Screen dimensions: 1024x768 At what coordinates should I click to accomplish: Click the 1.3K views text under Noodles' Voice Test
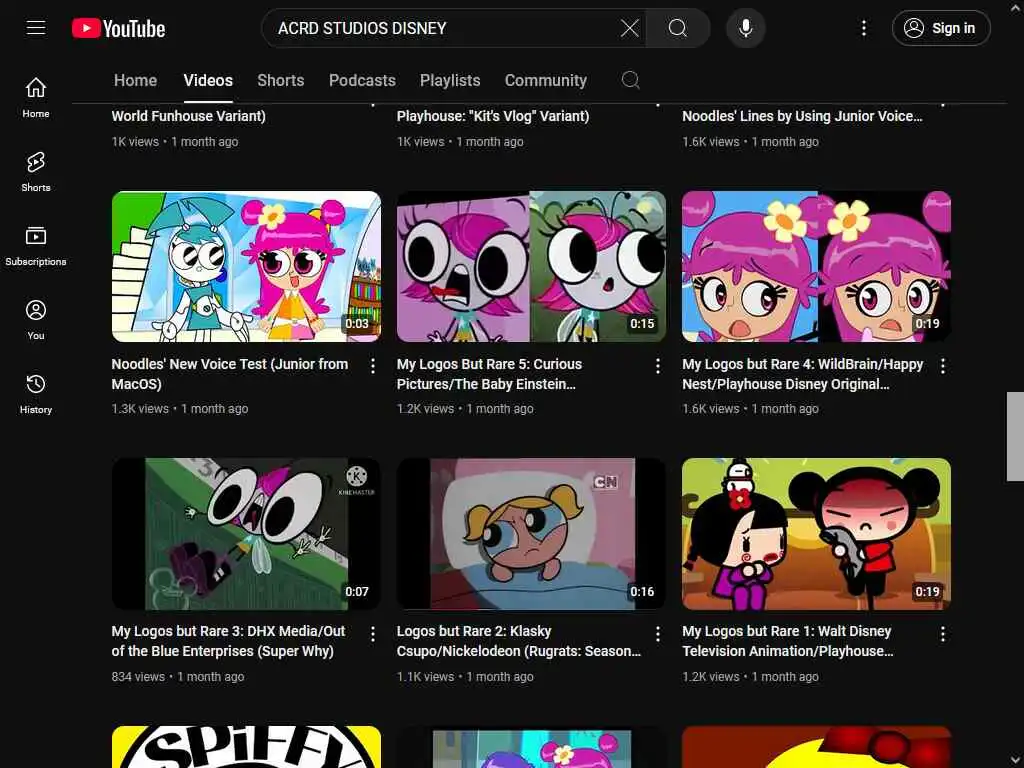tap(140, 409)
